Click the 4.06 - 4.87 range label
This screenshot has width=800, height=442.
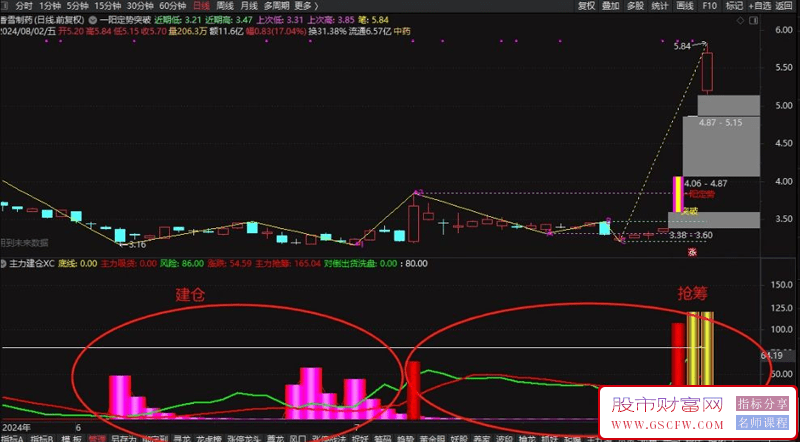(707, 183)
